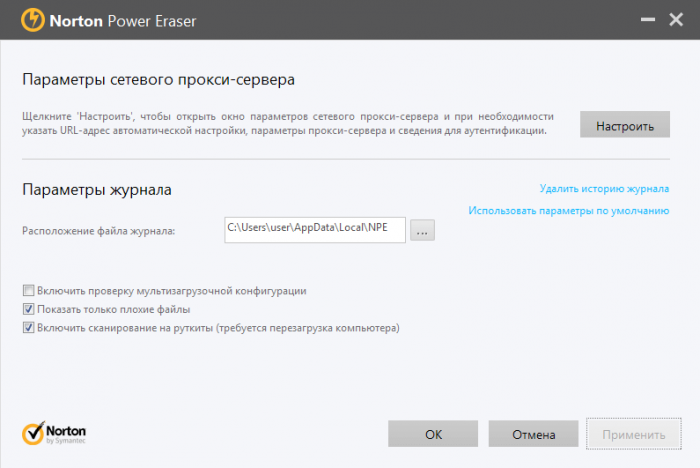
Task: Click the Параметры сетевого прокси-сервера heading
Action: [x=158, y=79]
